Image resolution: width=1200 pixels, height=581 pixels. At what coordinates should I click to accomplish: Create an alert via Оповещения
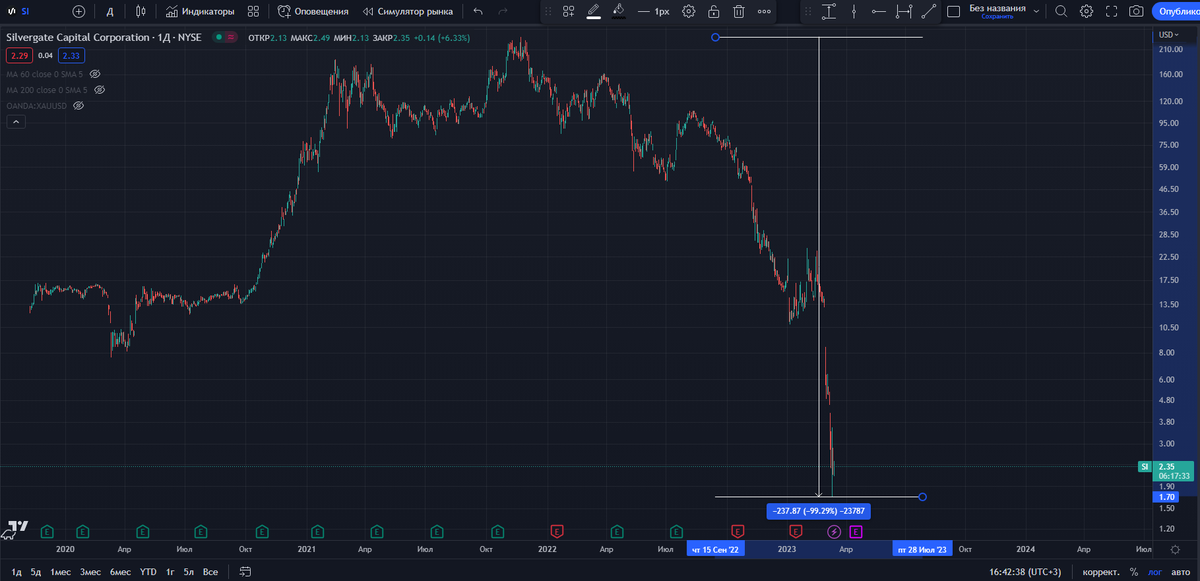point(314,11)
